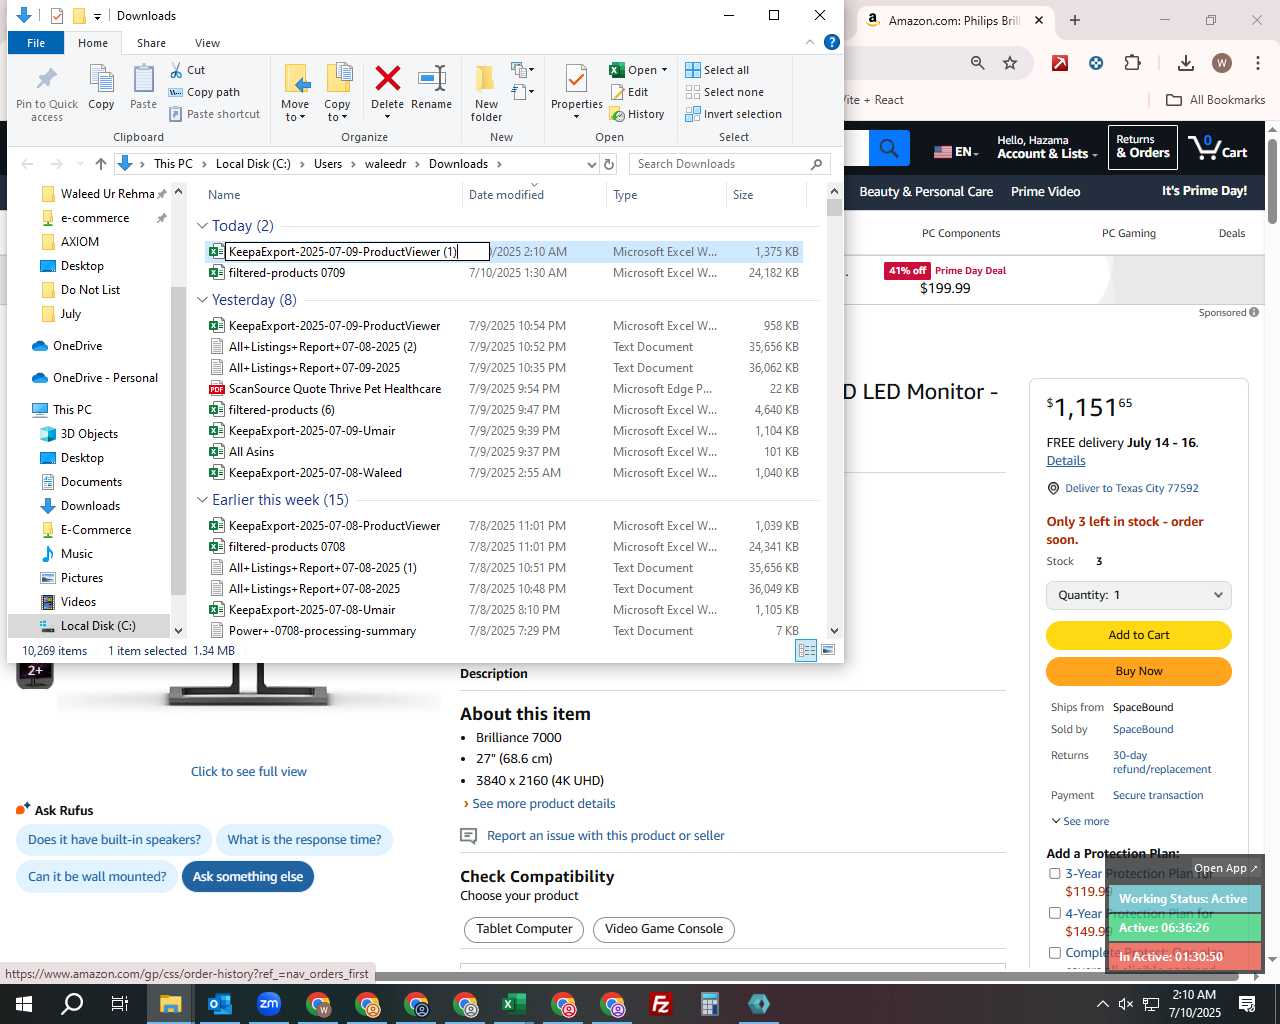Image resolution: width=1280 pixels, height=1024 pixels.
Task: Open Amazon Cart
Action: click(1217, 148)
